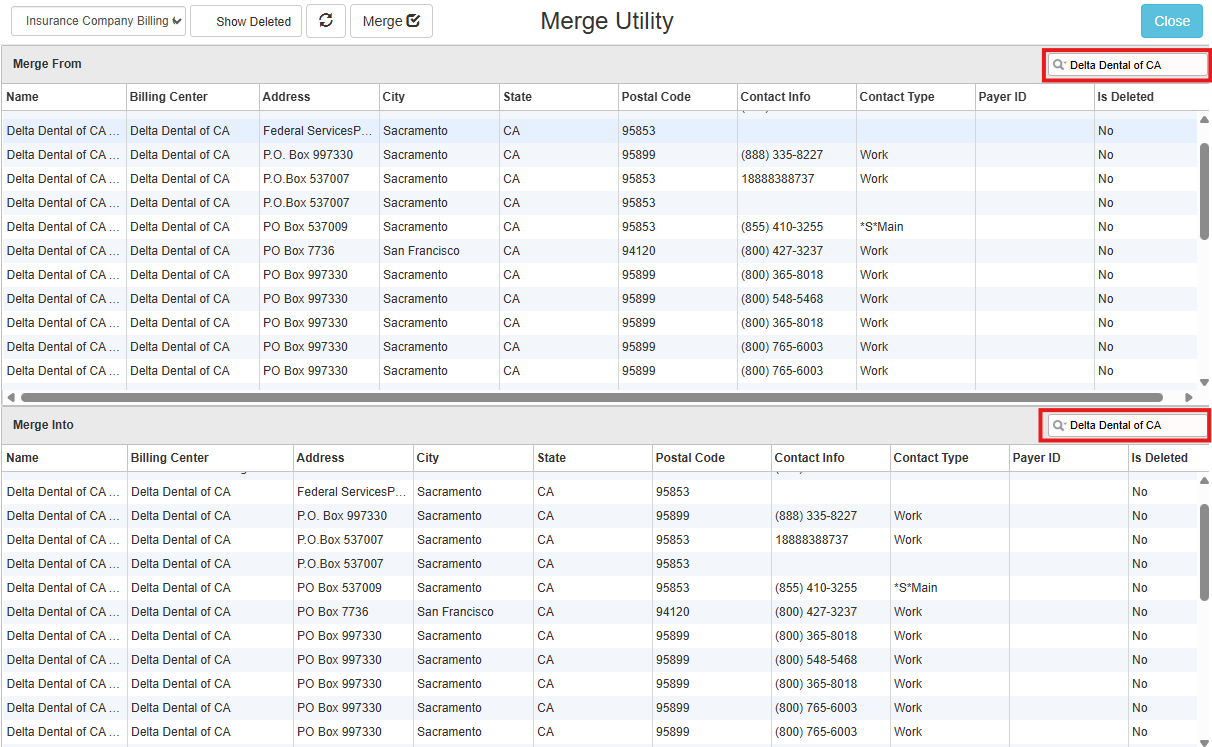Image resolution: width=1212 pixels, height=747 pixels.
Task: Sort Merge Into by Contact Type column
Action: coord(949,458)
